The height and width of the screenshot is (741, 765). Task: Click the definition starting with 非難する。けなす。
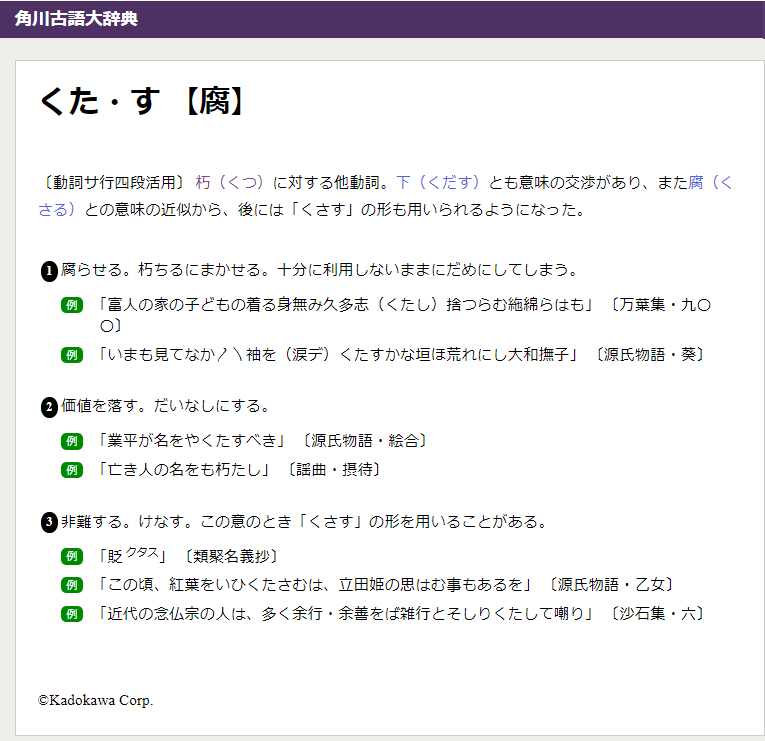point(304,522)
